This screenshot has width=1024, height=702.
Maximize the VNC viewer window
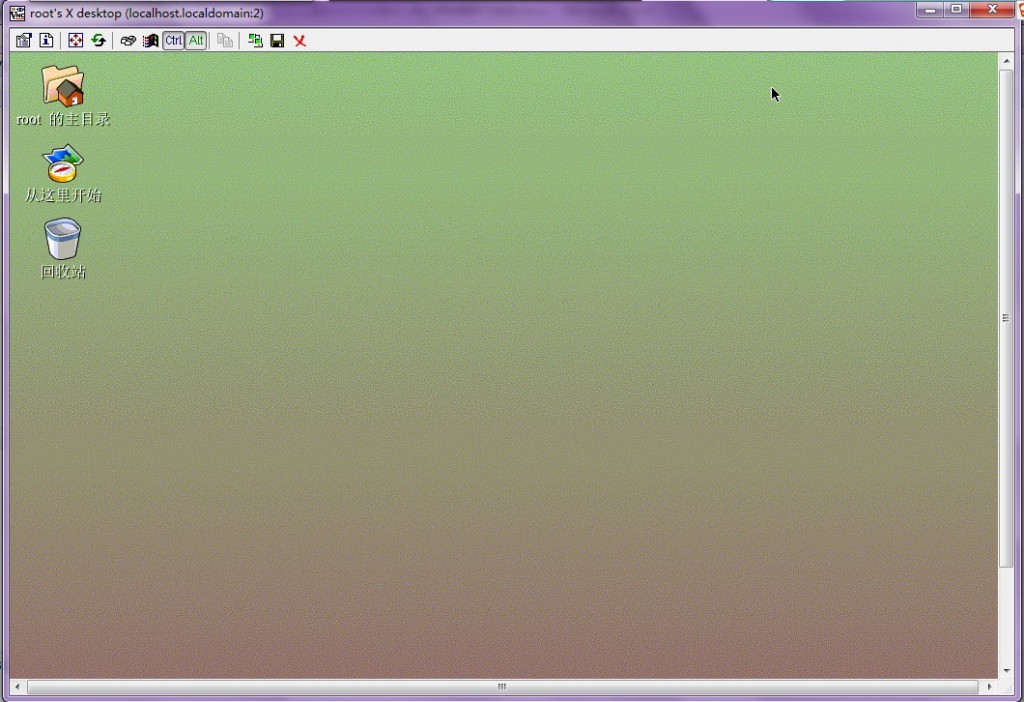[957, 9]
